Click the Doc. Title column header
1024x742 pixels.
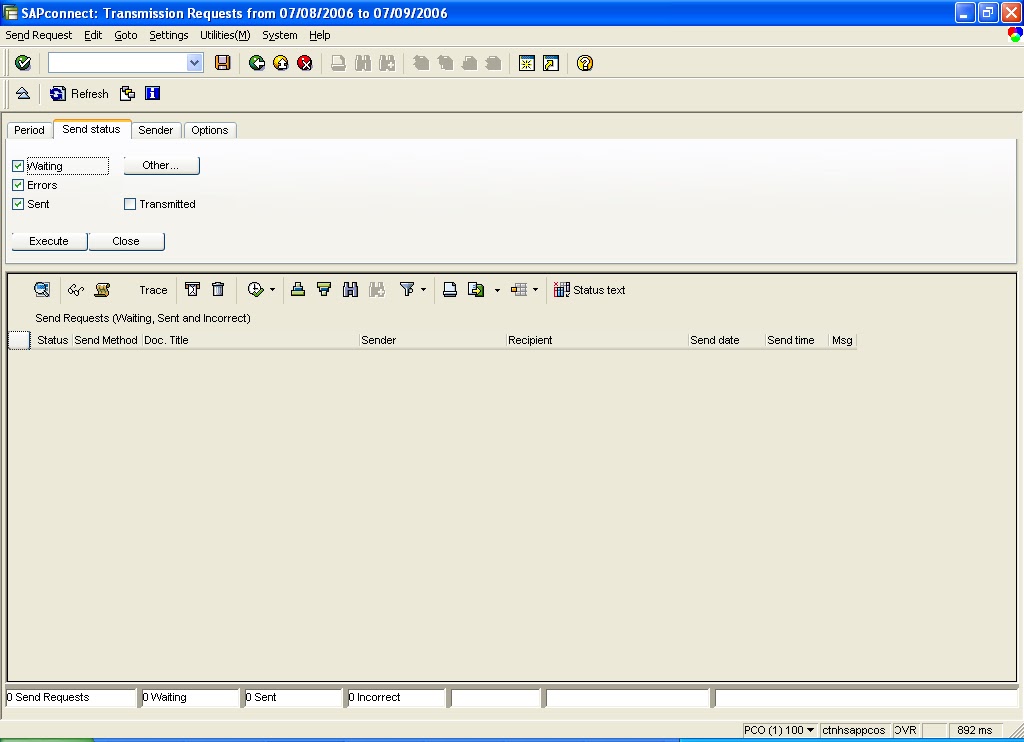pos(249,340)
